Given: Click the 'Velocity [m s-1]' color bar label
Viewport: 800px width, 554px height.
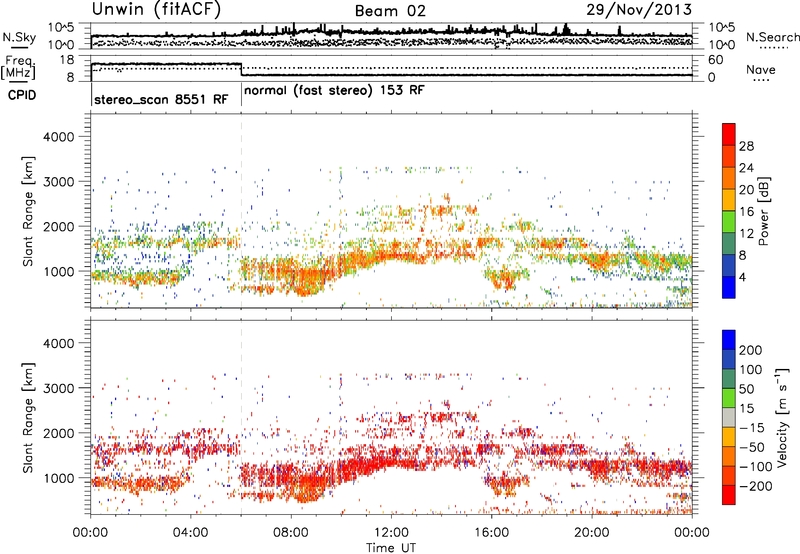Looking at the screenshot, I should coord(781,416).
